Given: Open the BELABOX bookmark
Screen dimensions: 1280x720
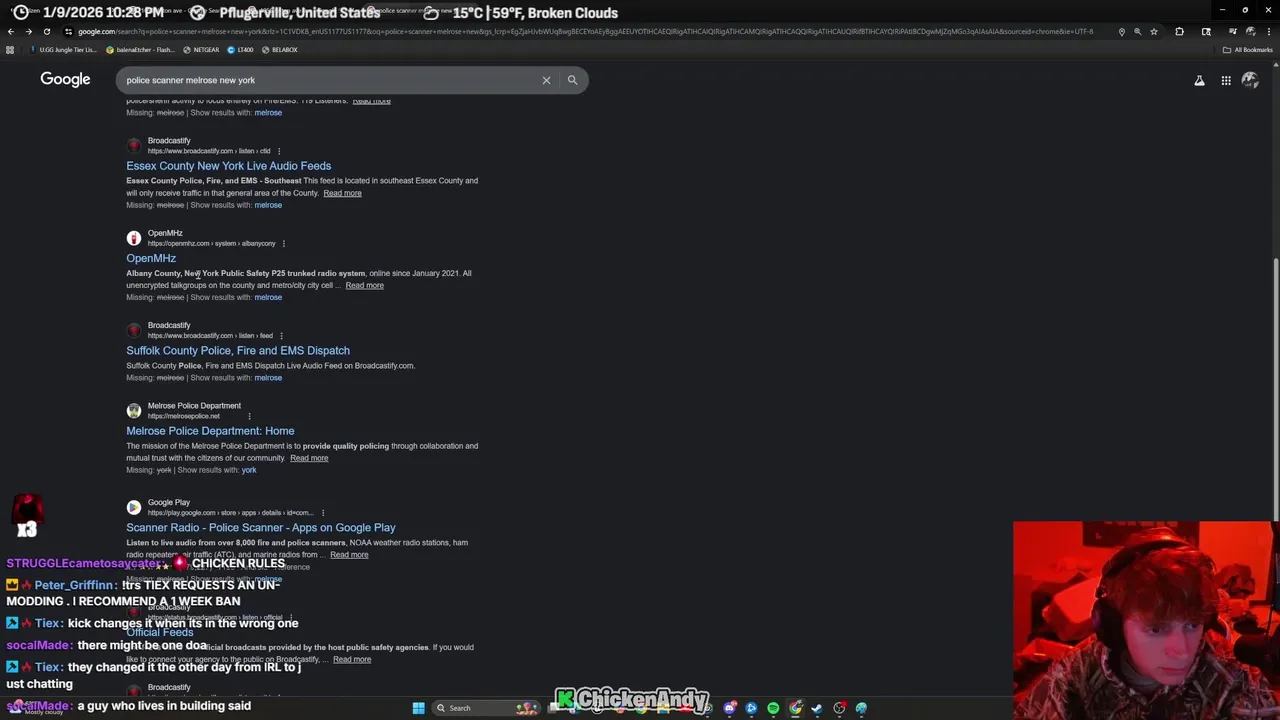Looking at the screenshot, I should (279, 50).
